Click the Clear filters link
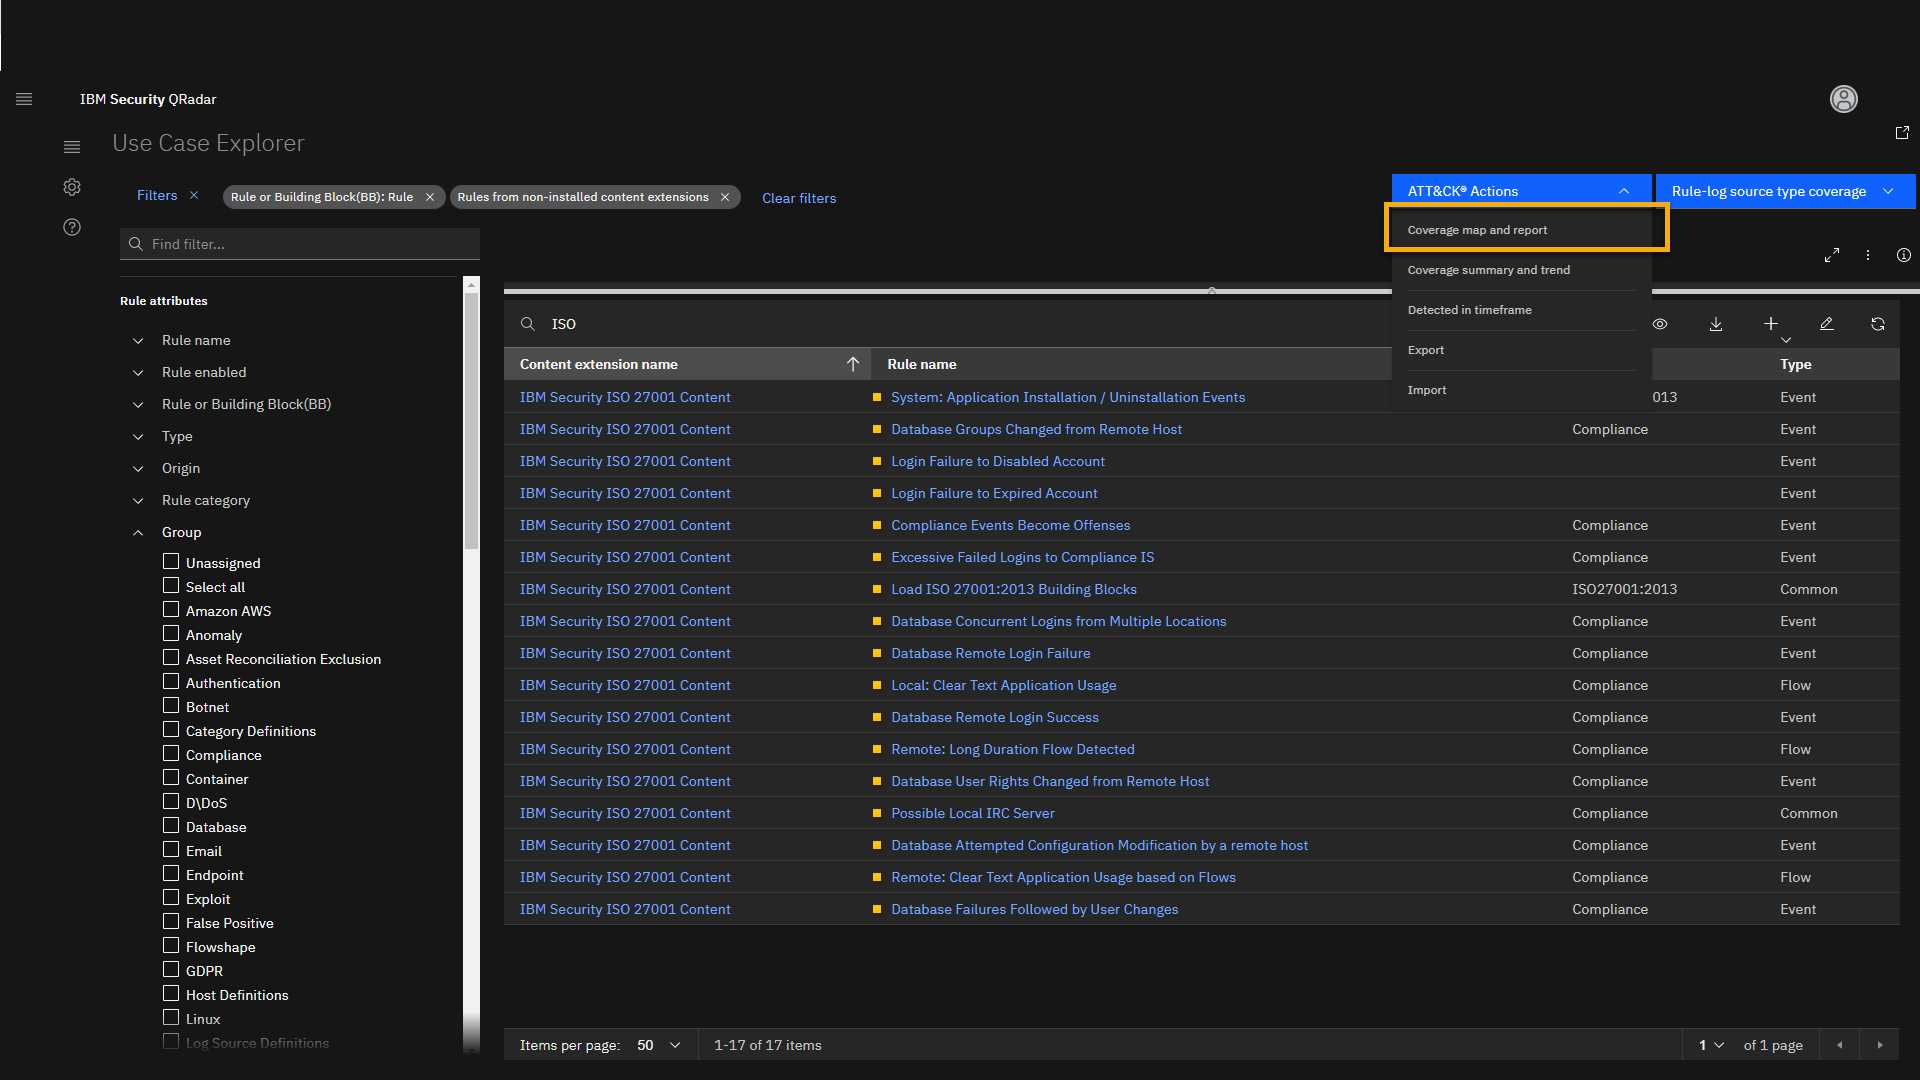 tap(799, 198)
